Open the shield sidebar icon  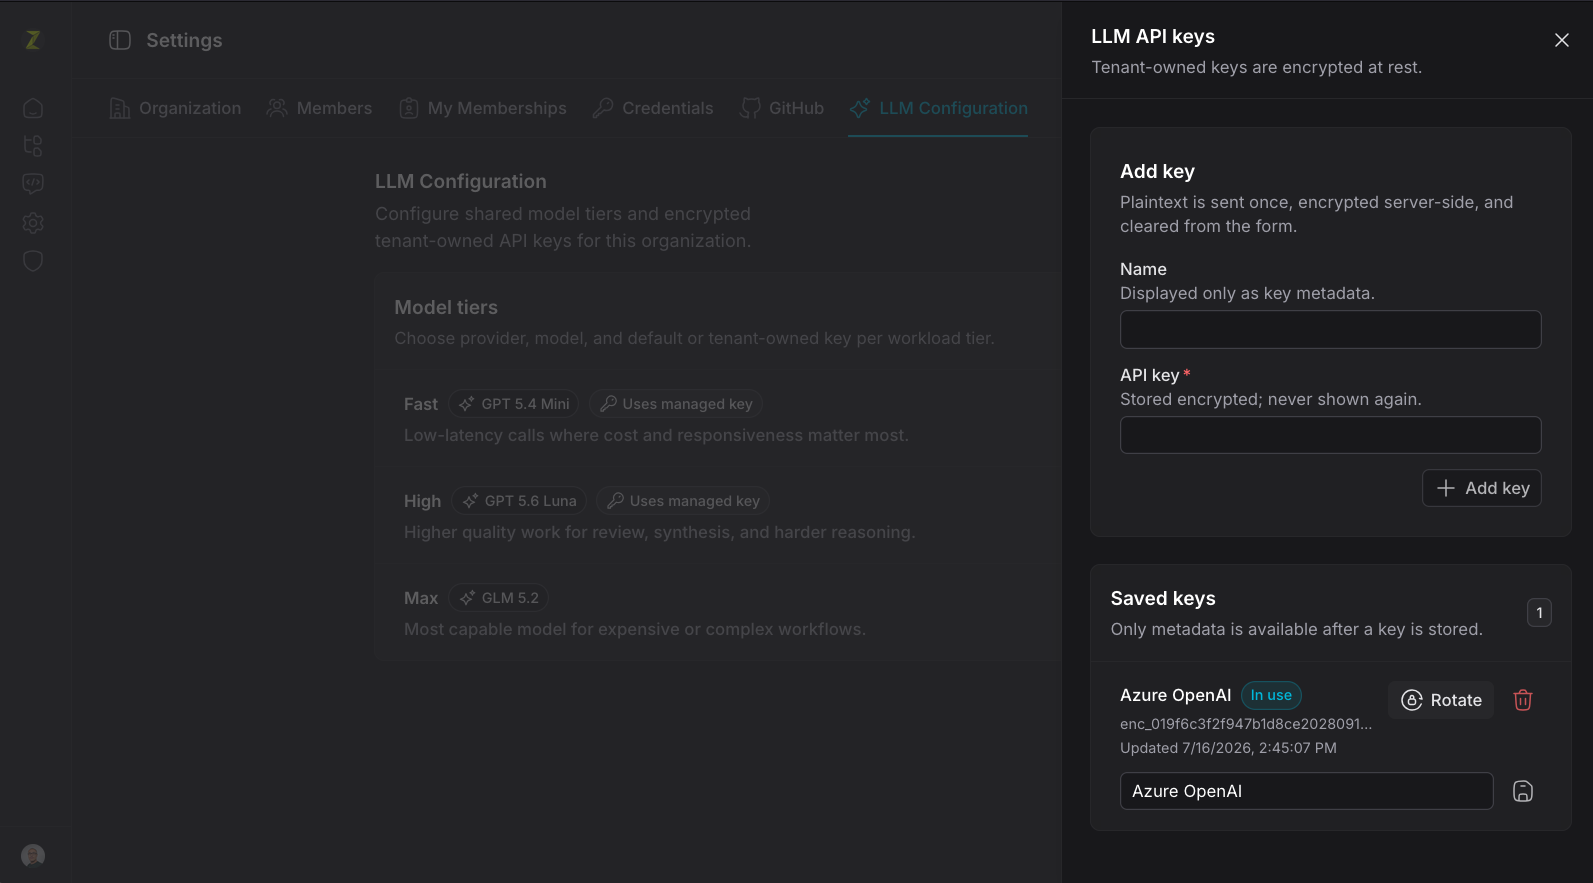tap(33, 261)
